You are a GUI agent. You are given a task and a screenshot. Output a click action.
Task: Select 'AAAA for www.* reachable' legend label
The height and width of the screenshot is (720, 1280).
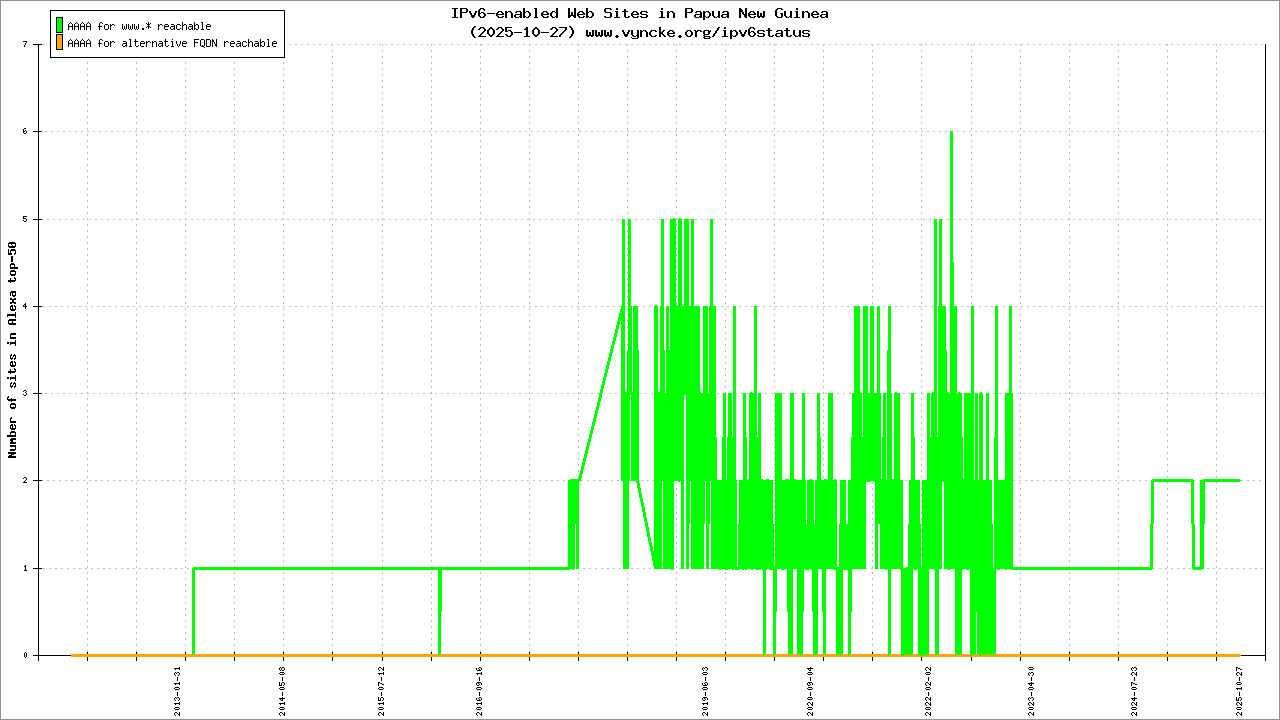139,26
